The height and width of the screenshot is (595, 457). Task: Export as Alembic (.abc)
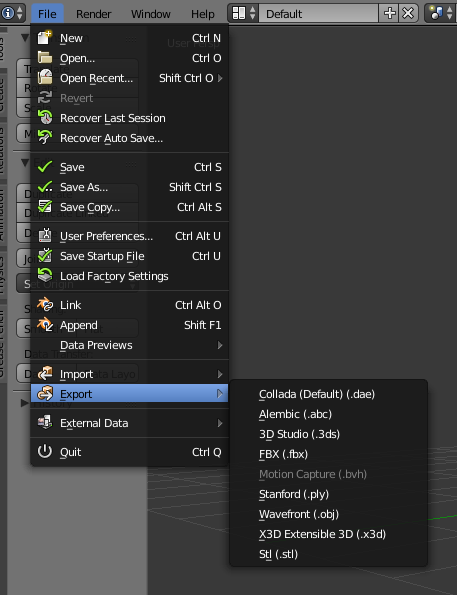coord(328,414)
